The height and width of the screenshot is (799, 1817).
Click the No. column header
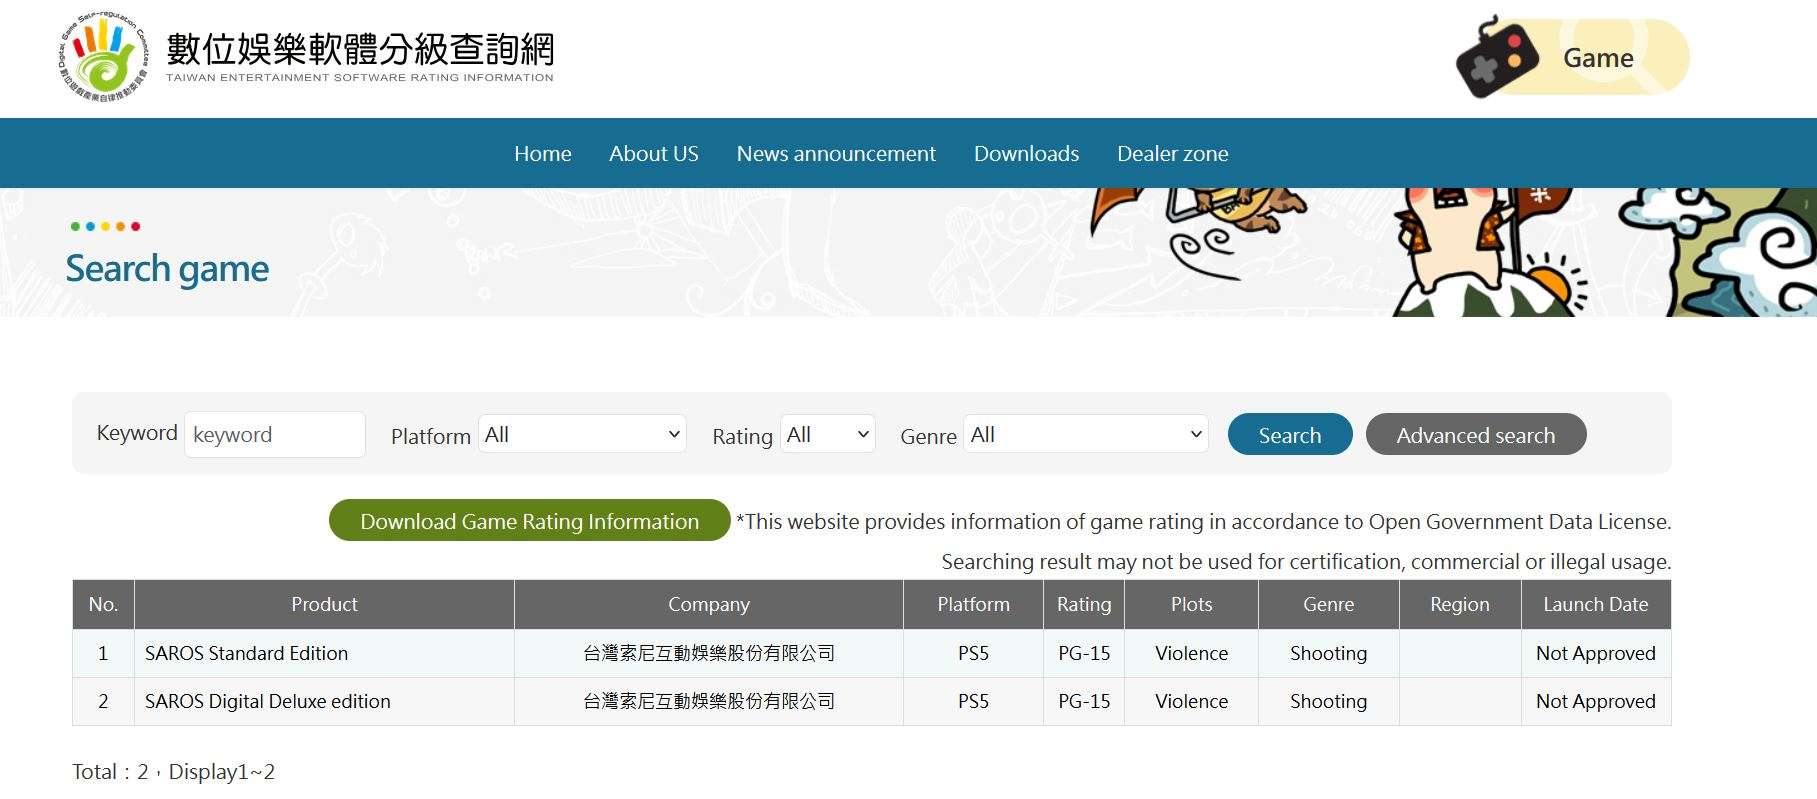pyautogui.click(x=103, y=604)
